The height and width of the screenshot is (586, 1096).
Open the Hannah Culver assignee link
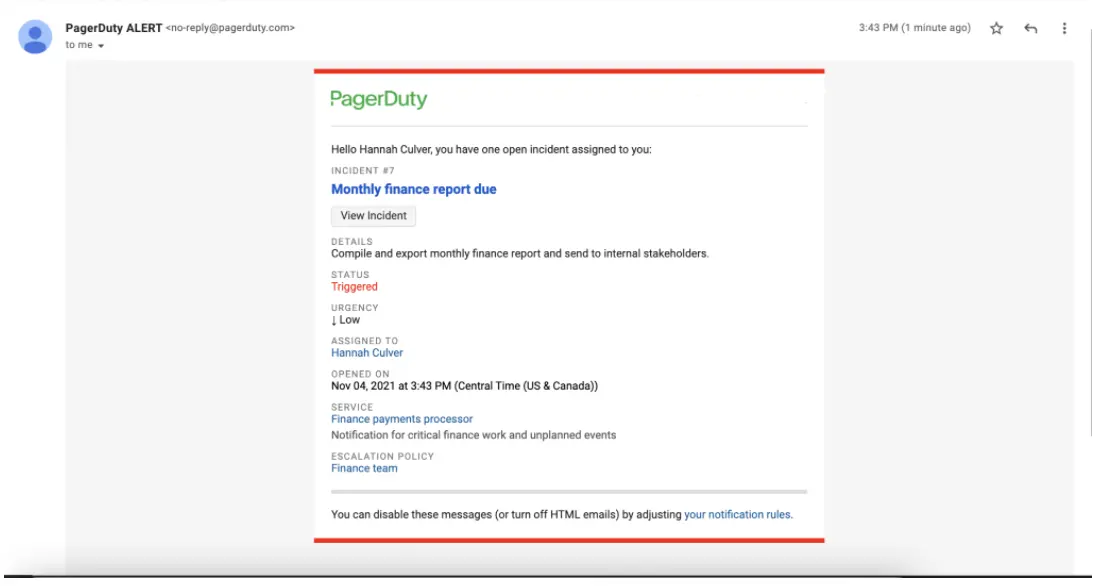pos(367,352)
